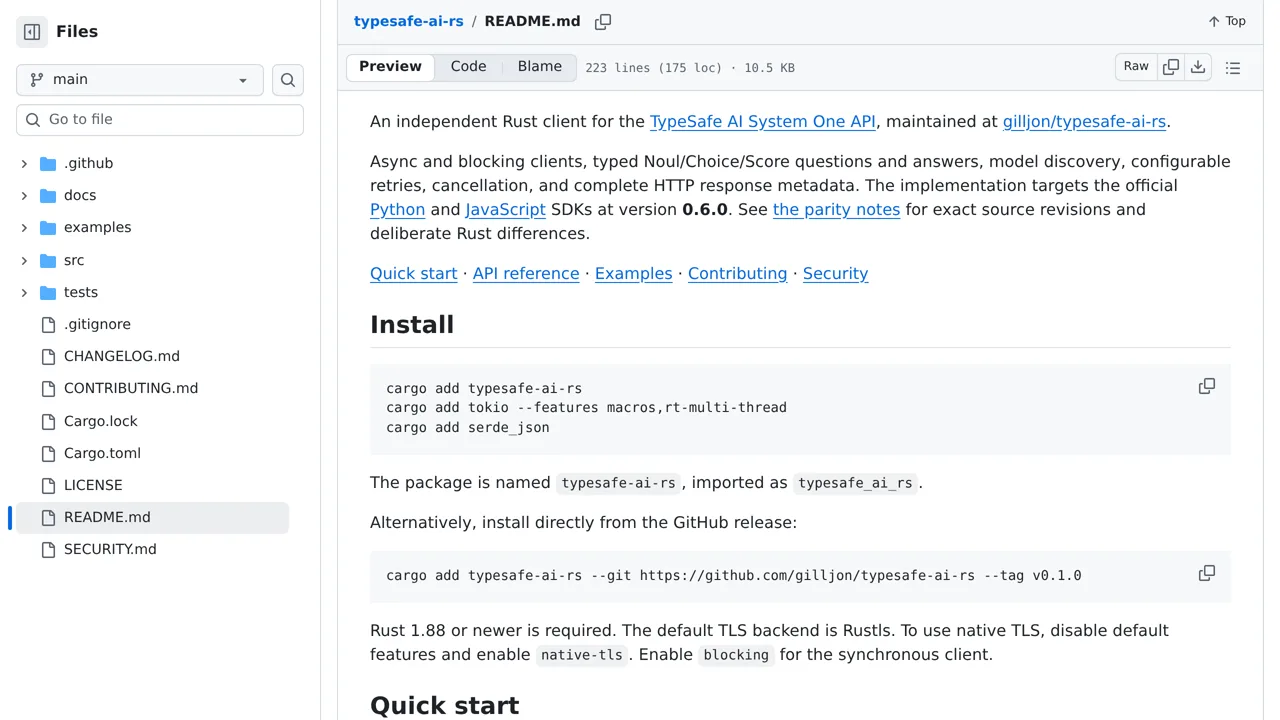Open the src folder icon
Screen dimensions: 1280x720
[48, 261]
